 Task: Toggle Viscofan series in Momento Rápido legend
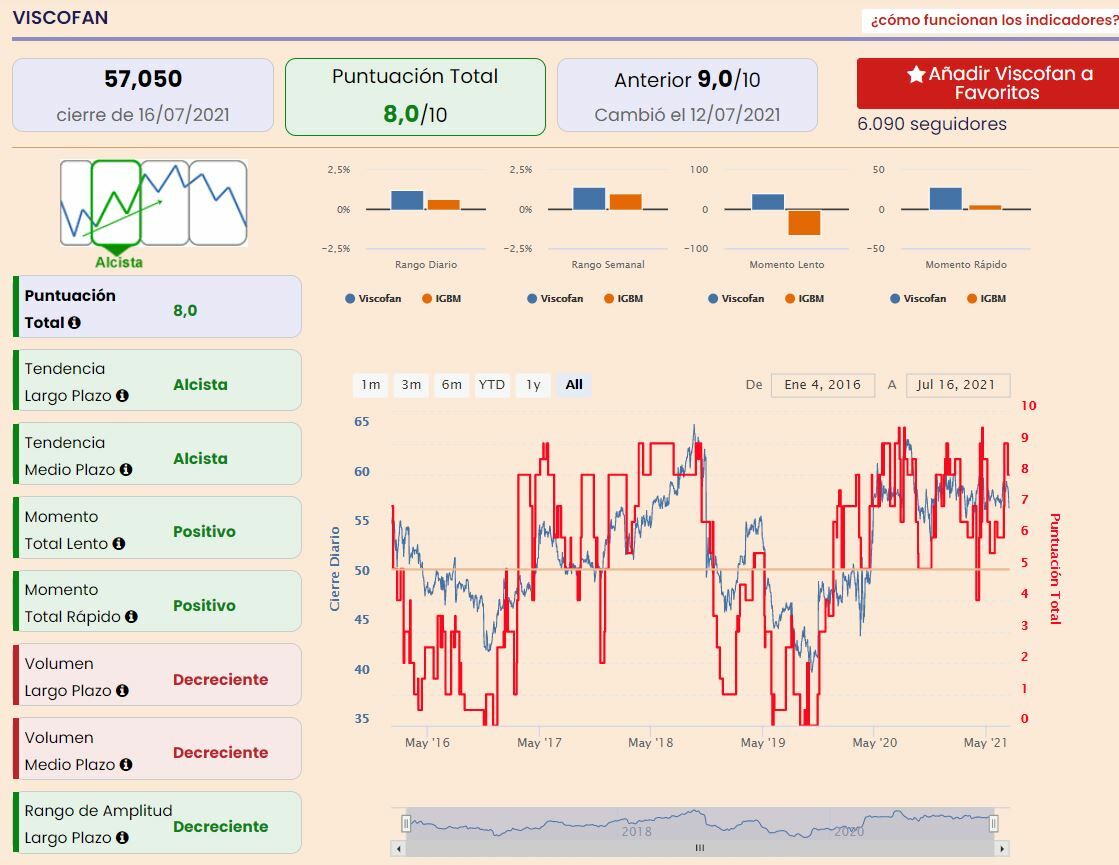coord(918,298)
